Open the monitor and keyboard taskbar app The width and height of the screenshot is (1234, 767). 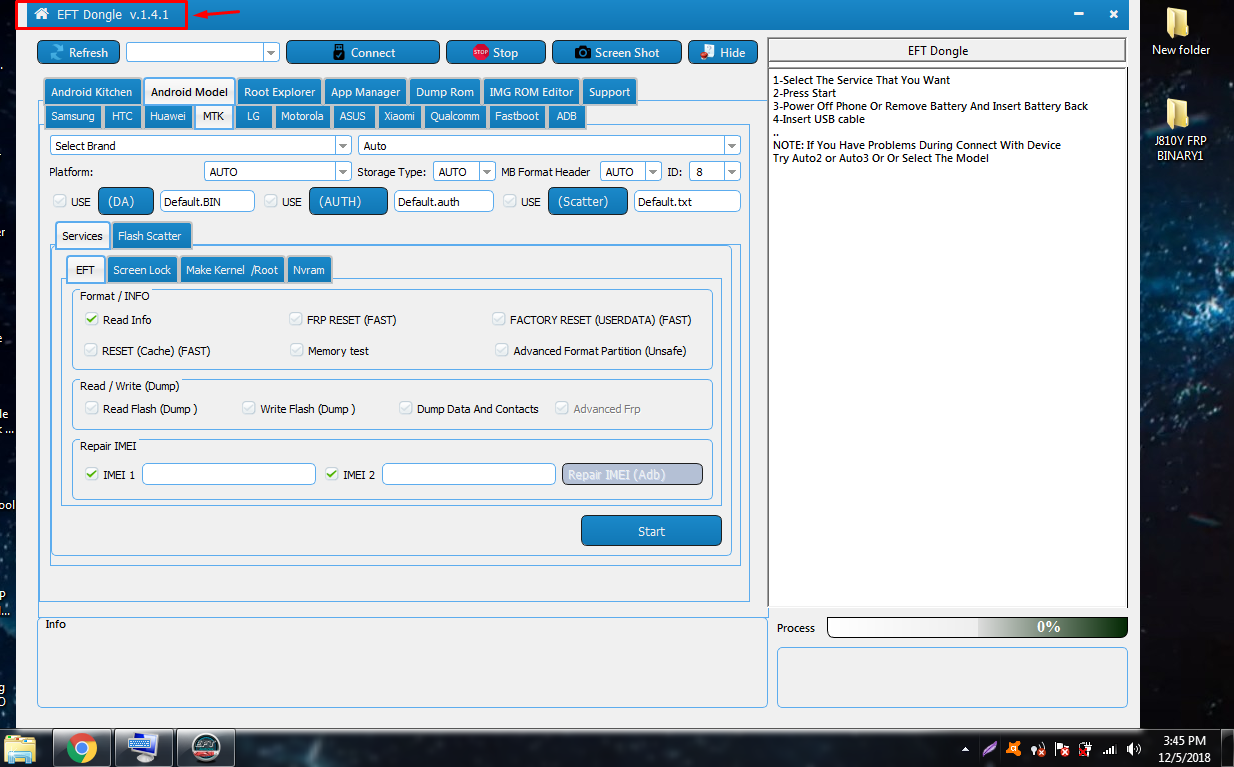(x=143, y=747)
